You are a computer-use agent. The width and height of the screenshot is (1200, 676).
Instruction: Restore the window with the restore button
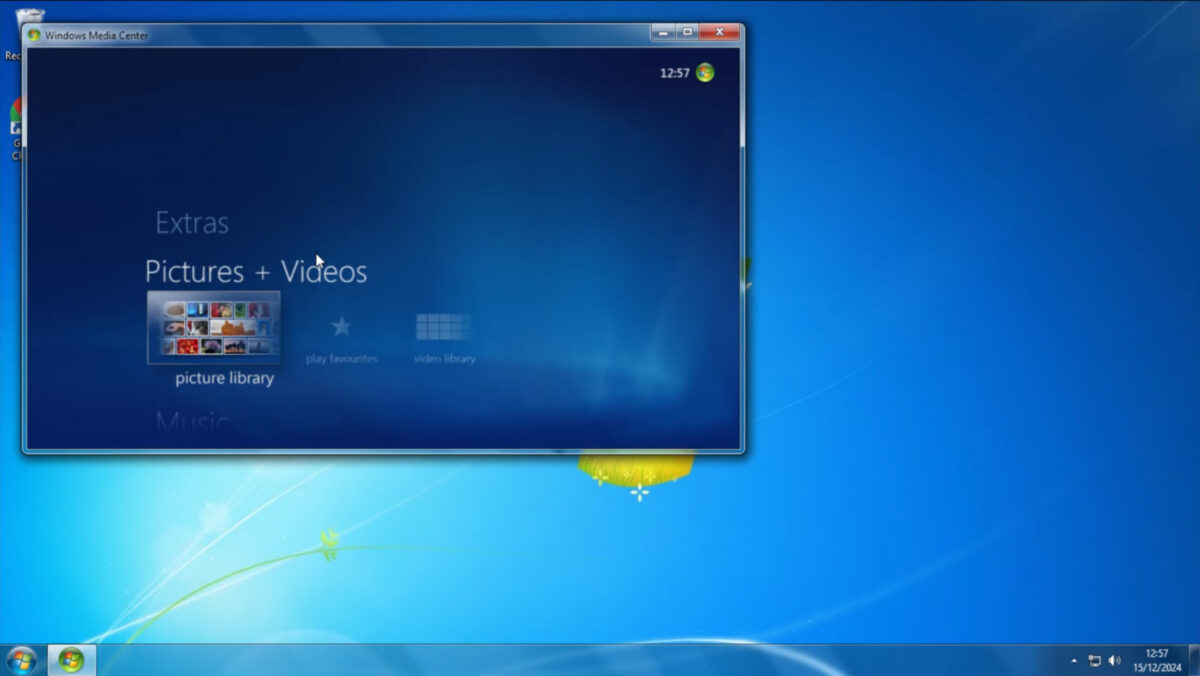point(688,32)
